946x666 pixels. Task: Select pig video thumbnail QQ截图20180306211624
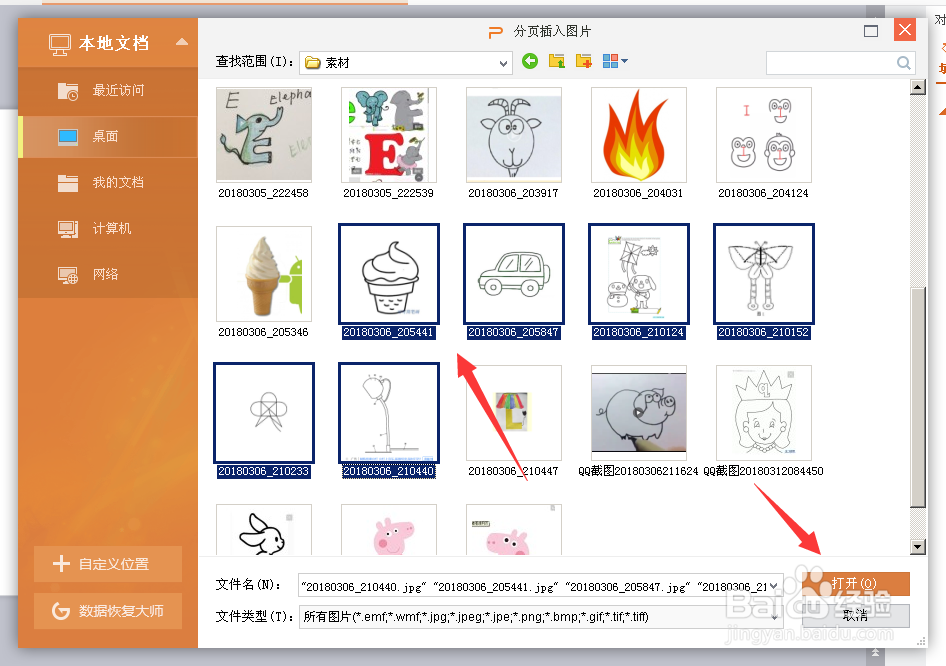(638, 413)
